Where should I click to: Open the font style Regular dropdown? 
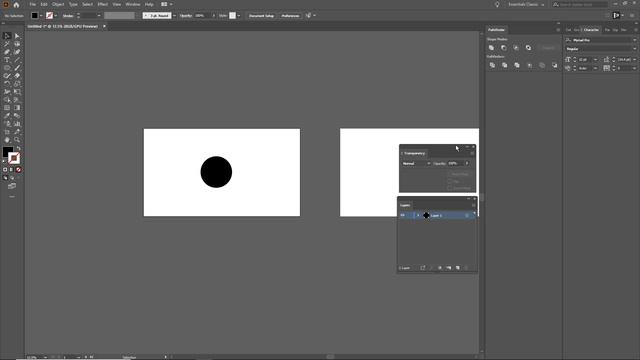(x=634, y=49)
